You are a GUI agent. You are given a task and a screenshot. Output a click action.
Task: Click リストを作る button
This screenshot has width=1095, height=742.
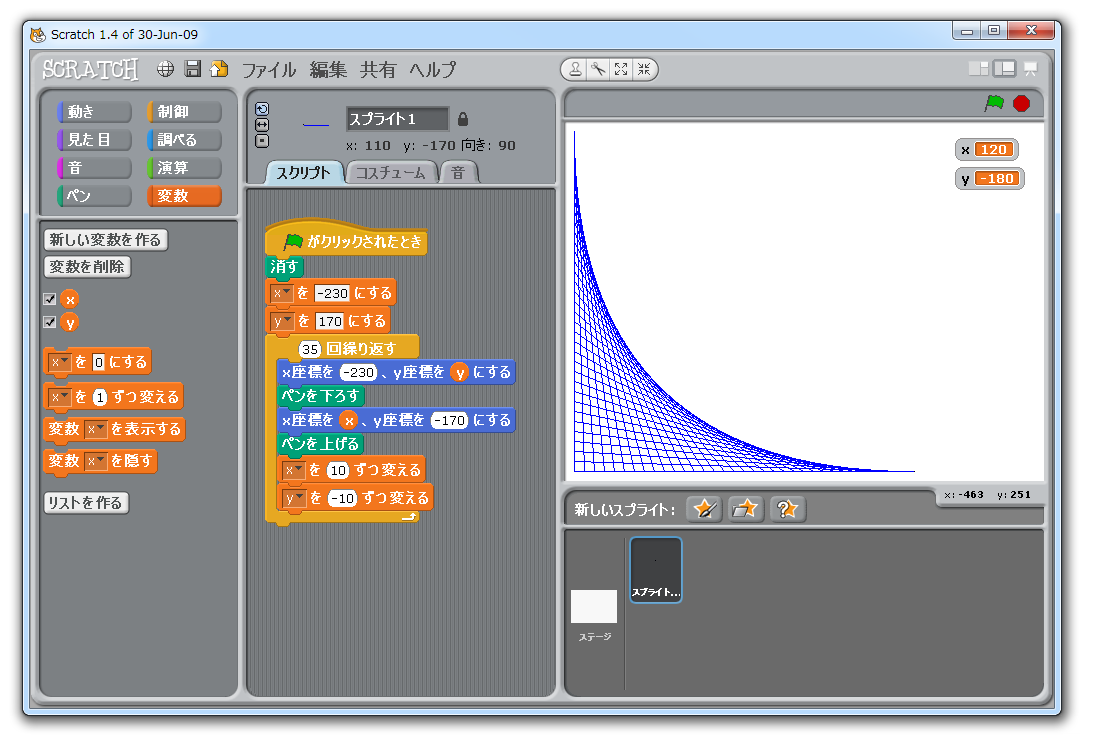coord(86,503)
